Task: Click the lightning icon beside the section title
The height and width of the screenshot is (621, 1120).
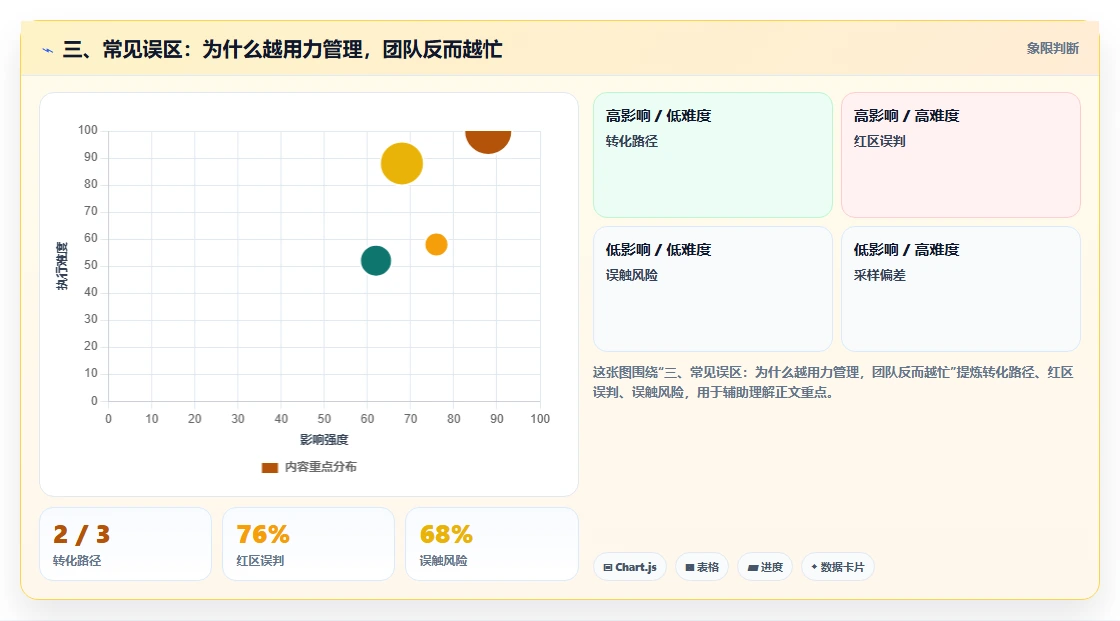Action: [x=47, y=50]
